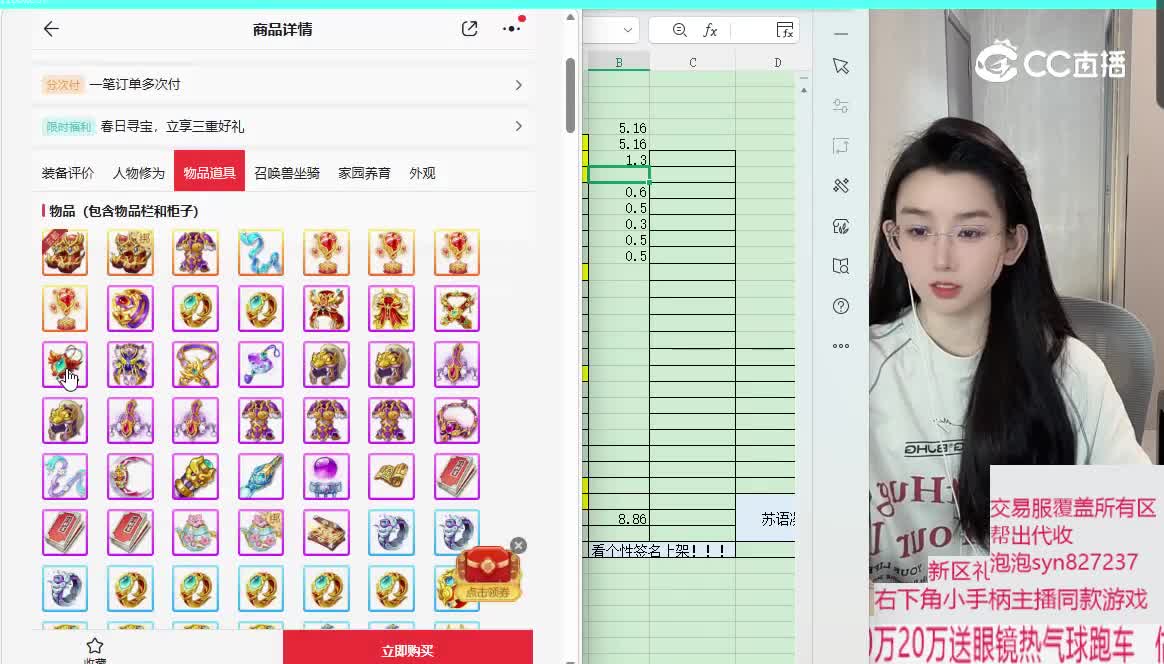Select the purple orb item thumbnail
The width and height of the screenshot is (1164, 664).
click(x=326, y=476)
